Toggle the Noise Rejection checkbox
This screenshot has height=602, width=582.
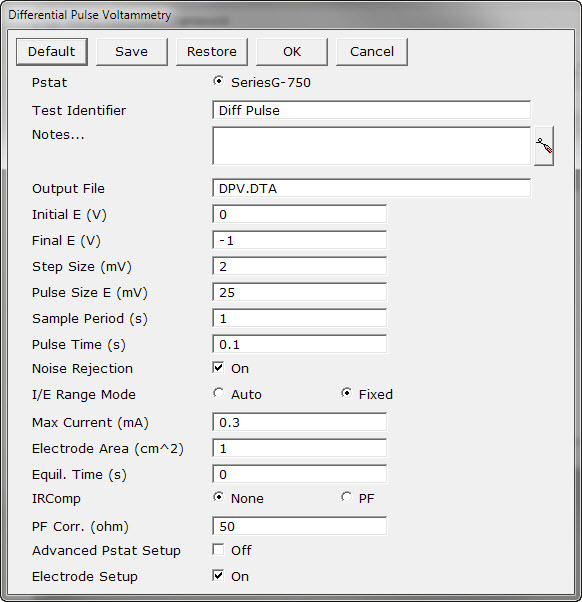coord(218,367)
